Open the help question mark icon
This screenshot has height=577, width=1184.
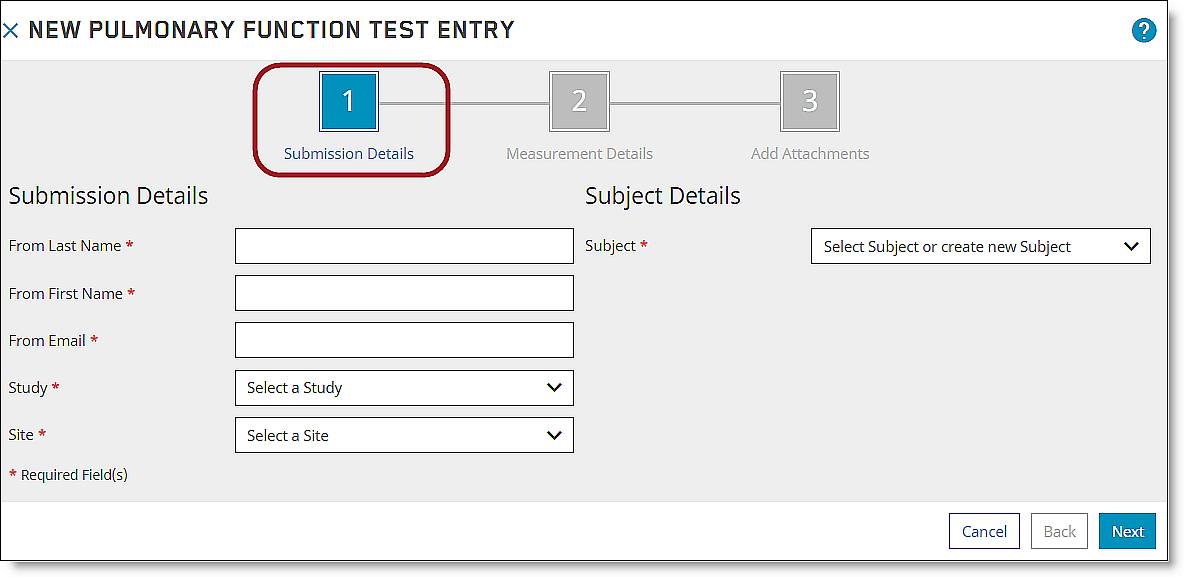click(1144, 31)
